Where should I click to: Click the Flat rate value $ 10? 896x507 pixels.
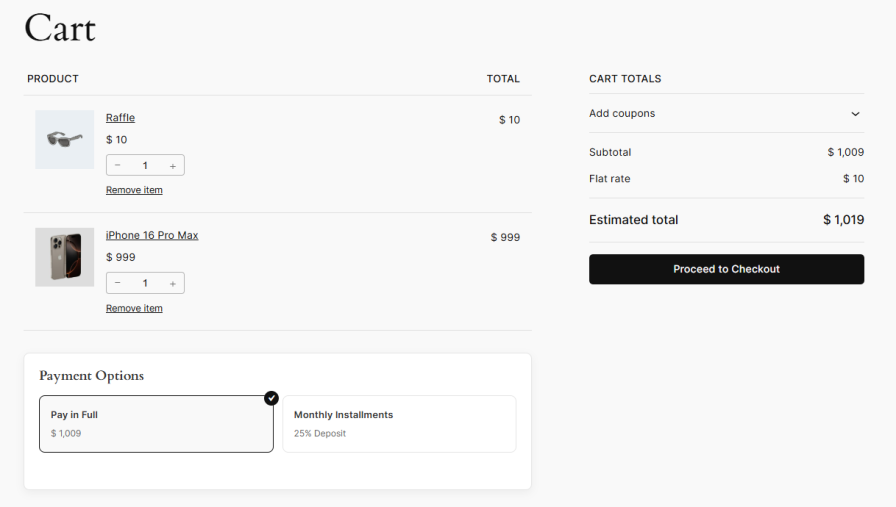coord(853,178)
